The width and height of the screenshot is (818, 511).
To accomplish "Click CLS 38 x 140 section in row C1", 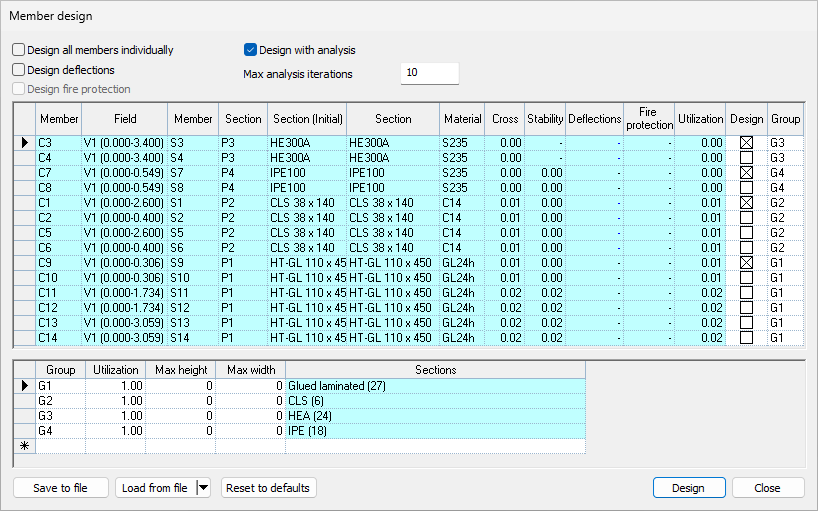I will (393, 202).
